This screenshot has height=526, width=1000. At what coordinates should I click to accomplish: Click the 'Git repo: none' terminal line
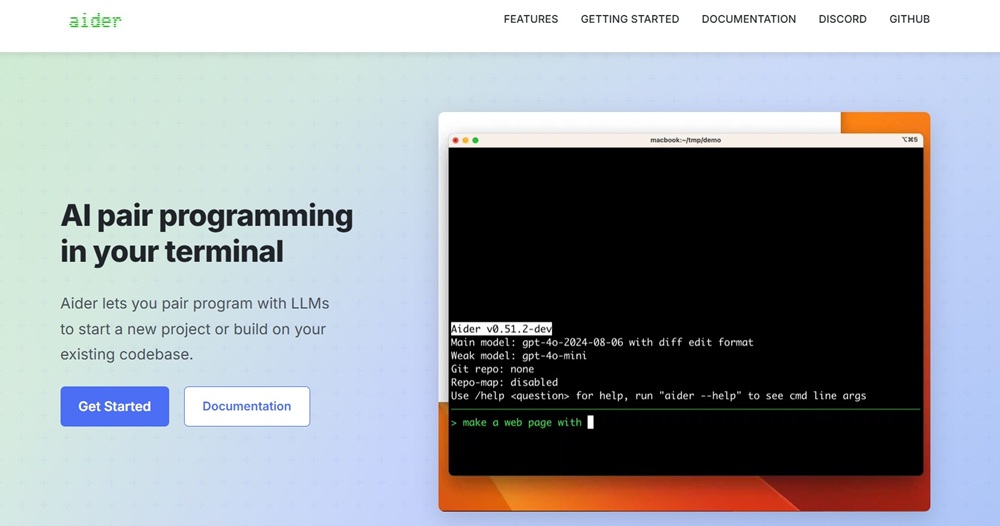[492, 369]
